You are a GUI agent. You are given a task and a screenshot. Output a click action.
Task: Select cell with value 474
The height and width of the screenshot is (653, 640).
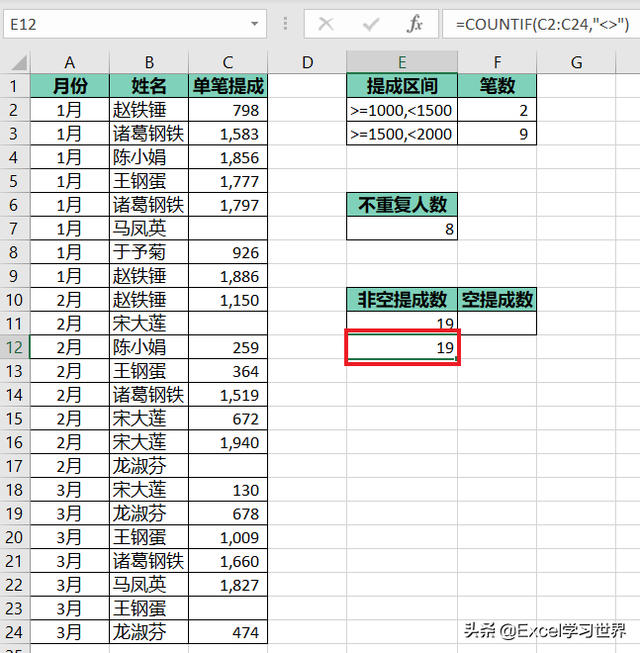pyautogui.click(x=228, y=632)
